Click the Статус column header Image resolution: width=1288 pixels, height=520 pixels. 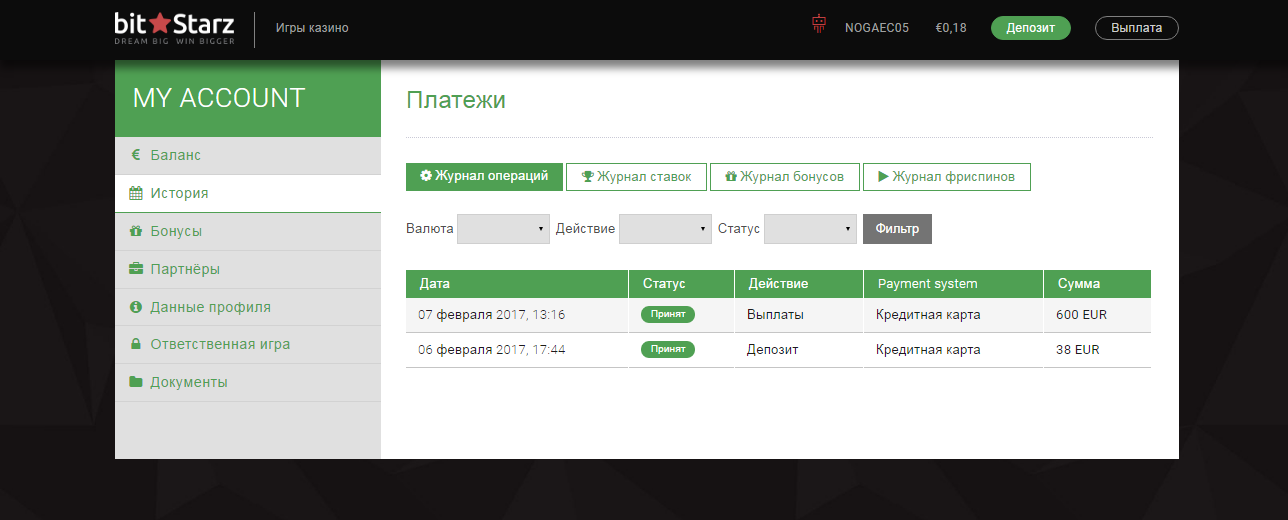pos(682,284)
